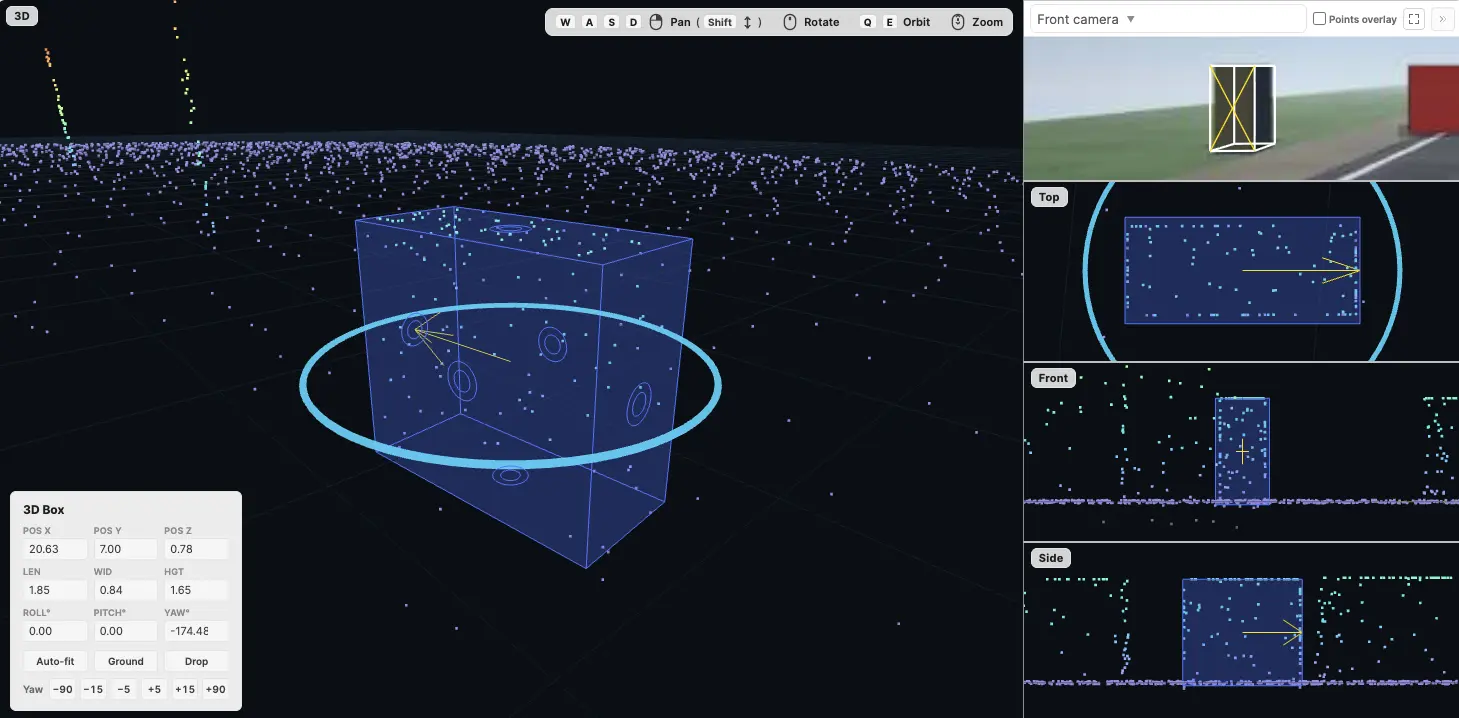Viewport: 1459px width, 718px height.
Task: Click the Drop button
Action: [196, 661]
